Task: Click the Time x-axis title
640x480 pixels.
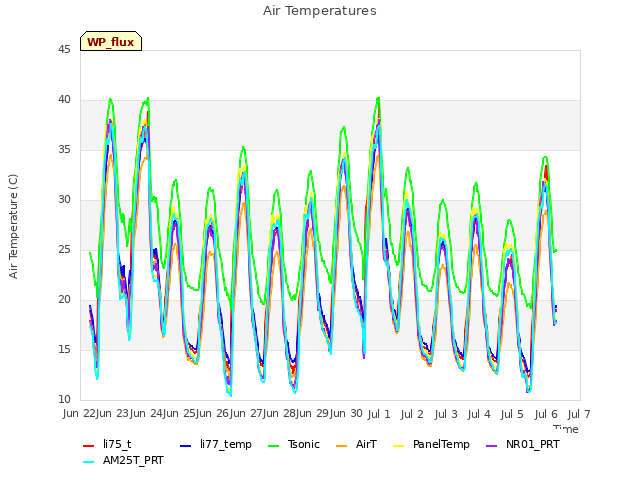Action: pyautogui.click(x=566, y=429)
